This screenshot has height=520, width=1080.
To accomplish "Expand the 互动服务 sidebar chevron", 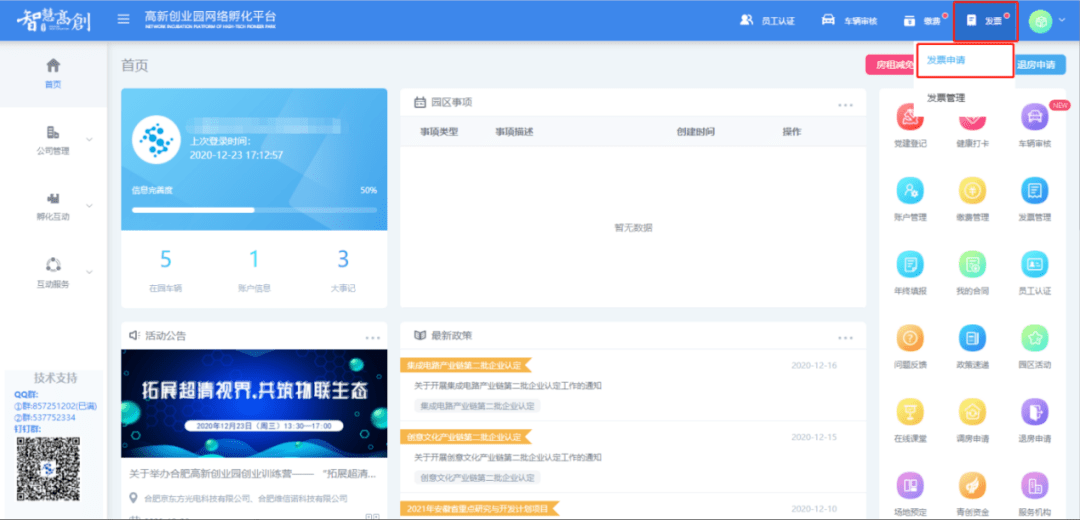I will pos(90,272).
